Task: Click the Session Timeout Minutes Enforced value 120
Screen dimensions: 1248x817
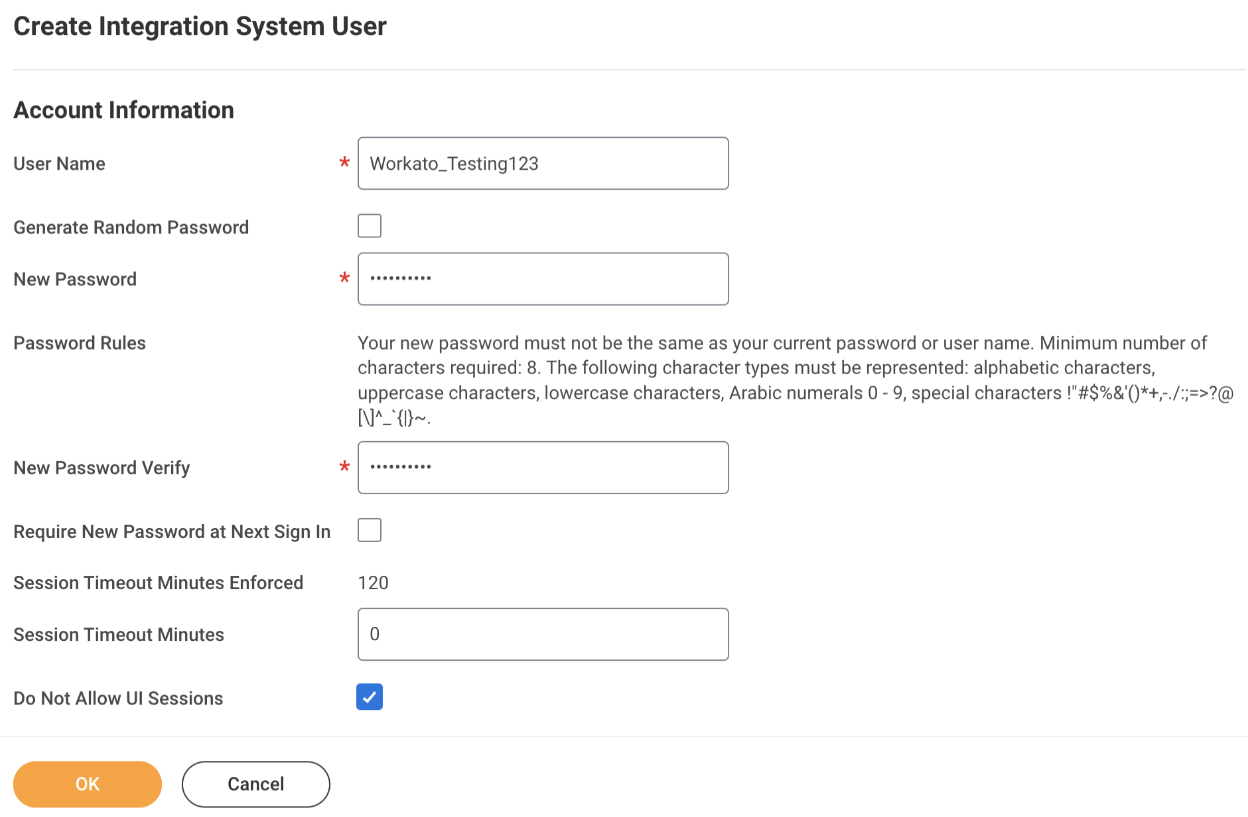Action: click(373, 583)
